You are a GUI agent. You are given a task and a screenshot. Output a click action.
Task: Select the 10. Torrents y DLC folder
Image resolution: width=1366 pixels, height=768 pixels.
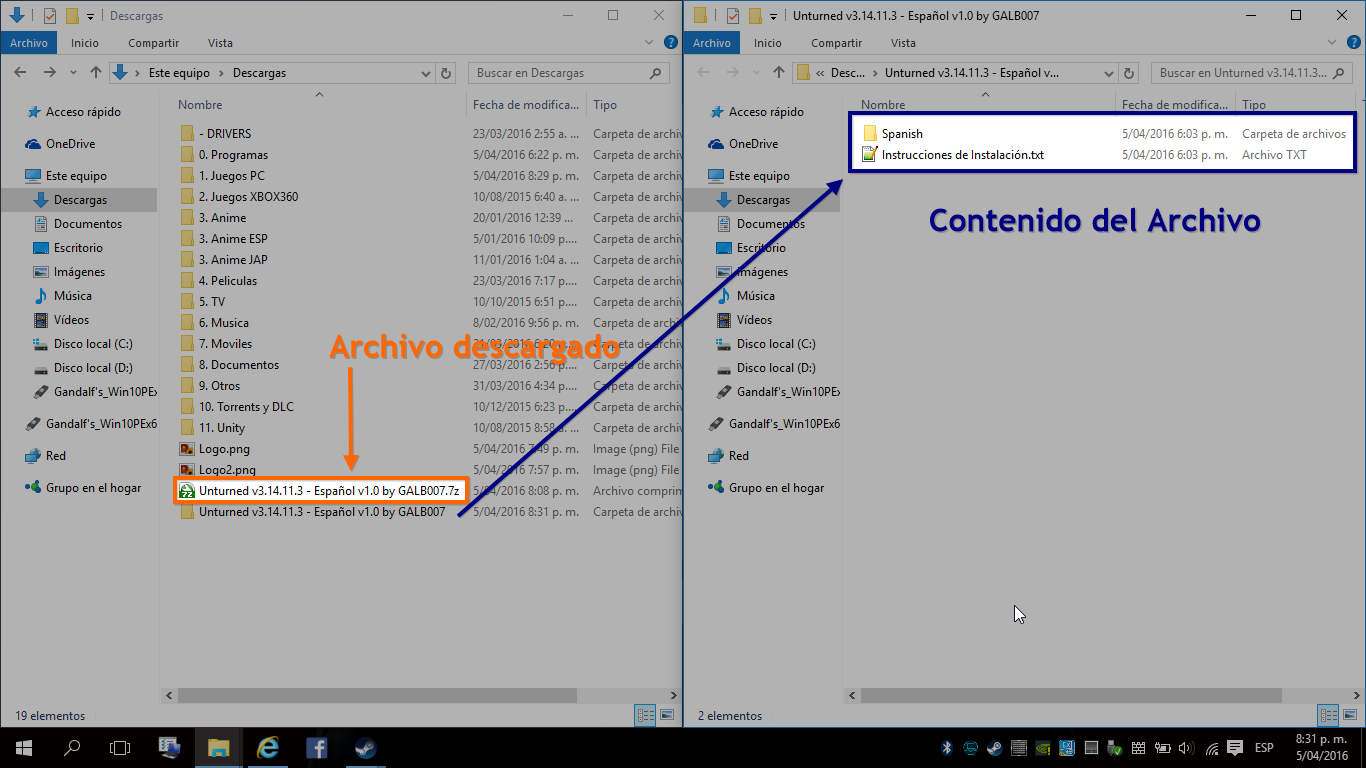[246, 407]
